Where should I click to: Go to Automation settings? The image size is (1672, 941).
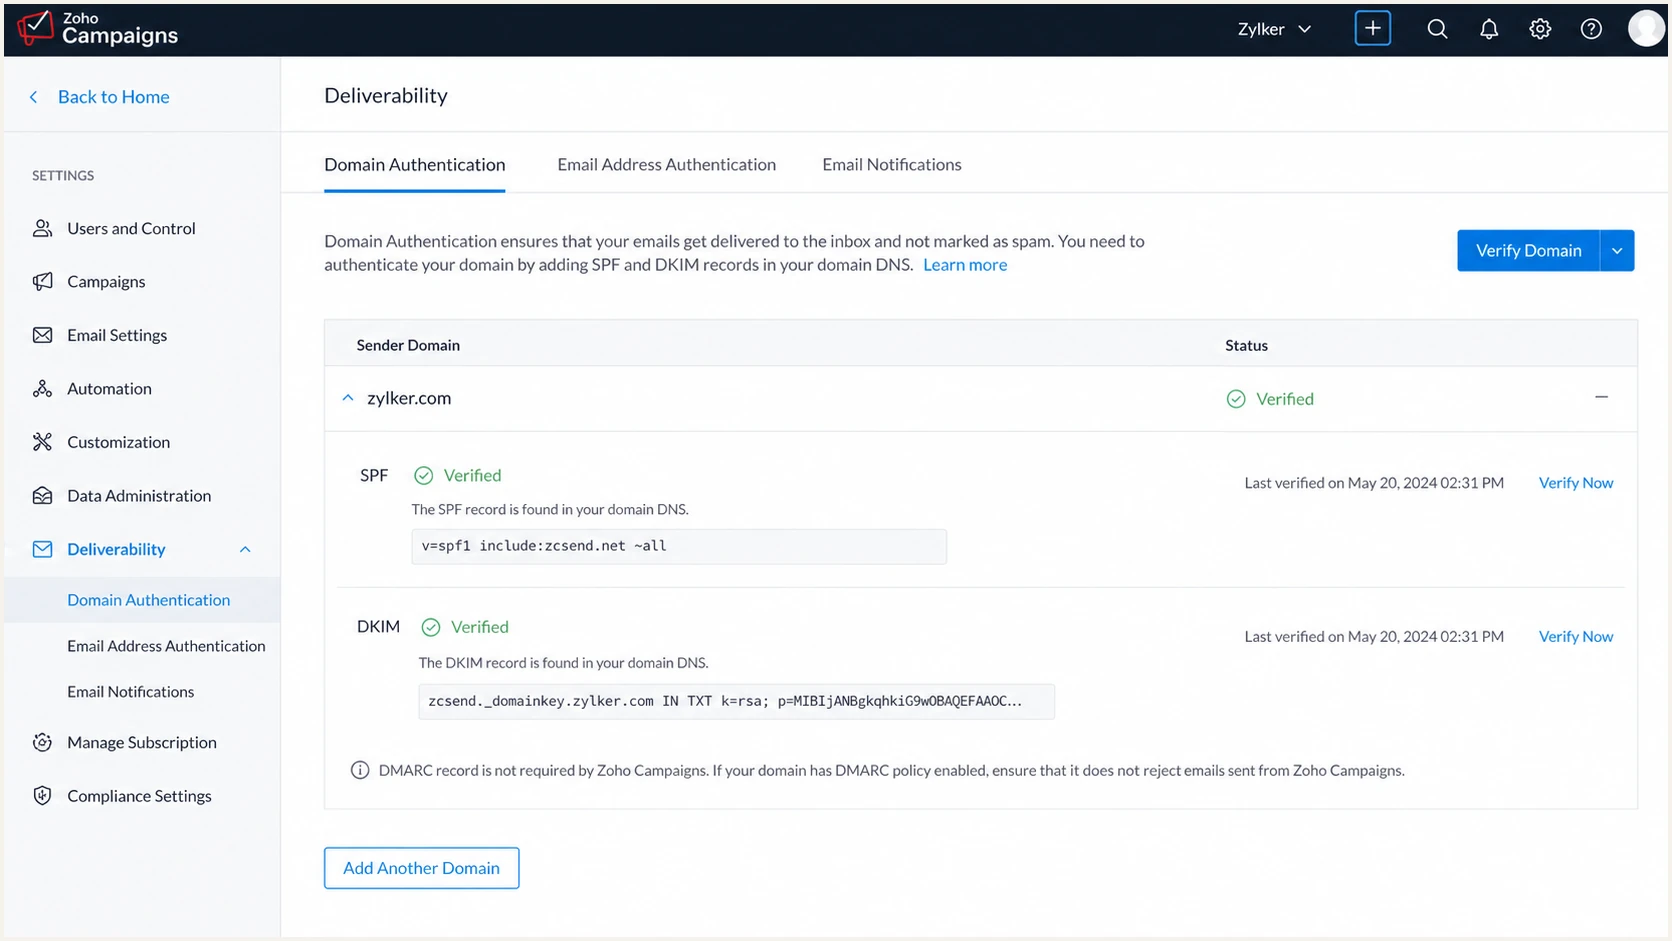[x=109, y=388]
